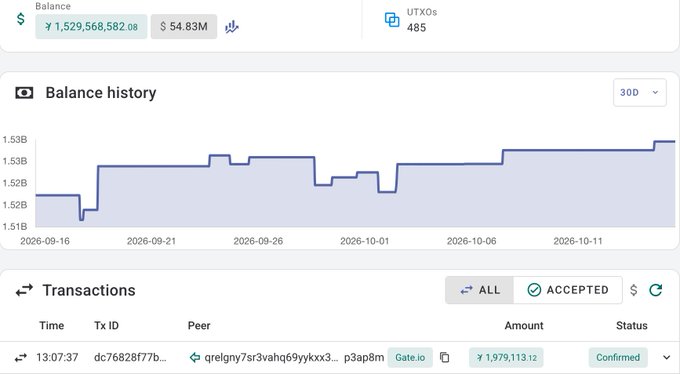
Task: Click the UTXOs count 485
Action: (x=416, y=28)
